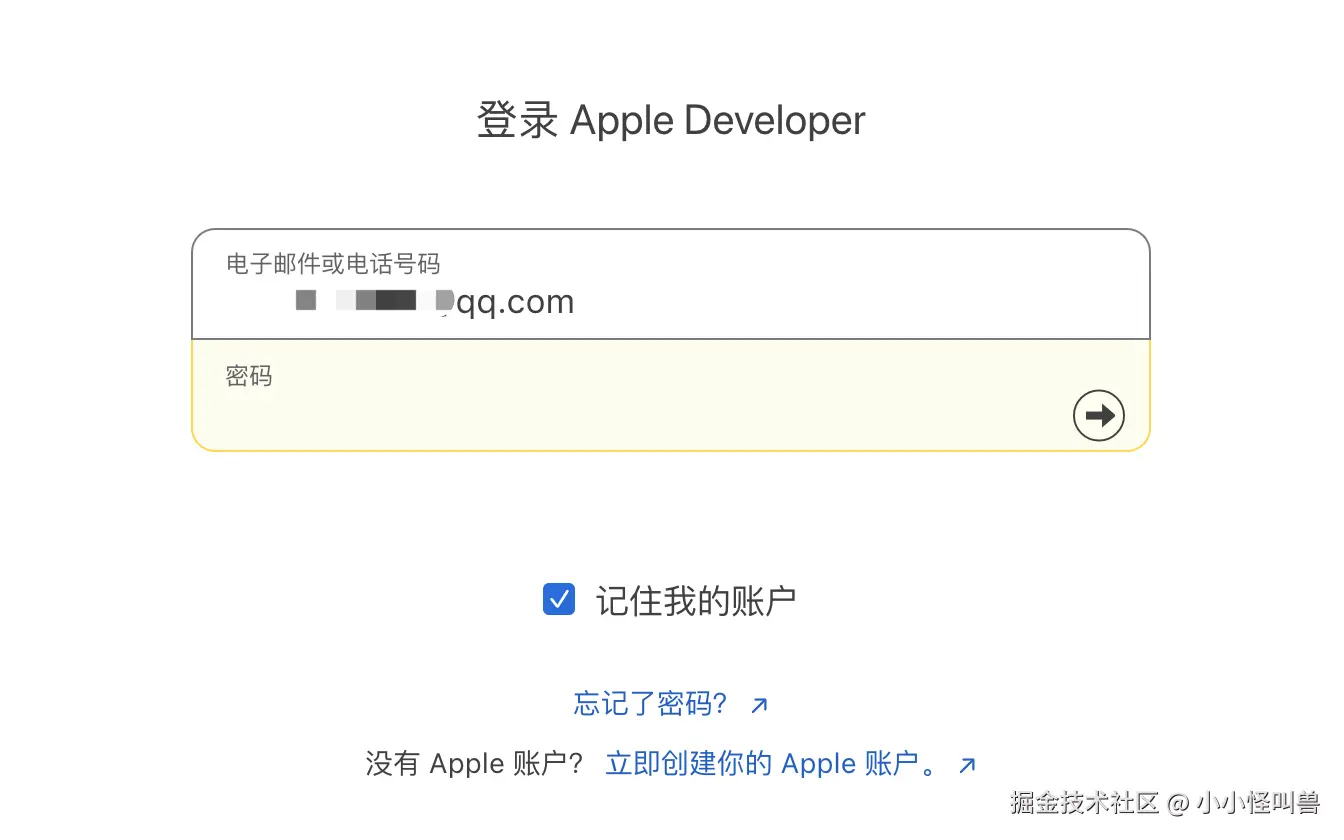1344x840 pixels.
Task: Focus the 密码 password field
Action: pos(671,395)
